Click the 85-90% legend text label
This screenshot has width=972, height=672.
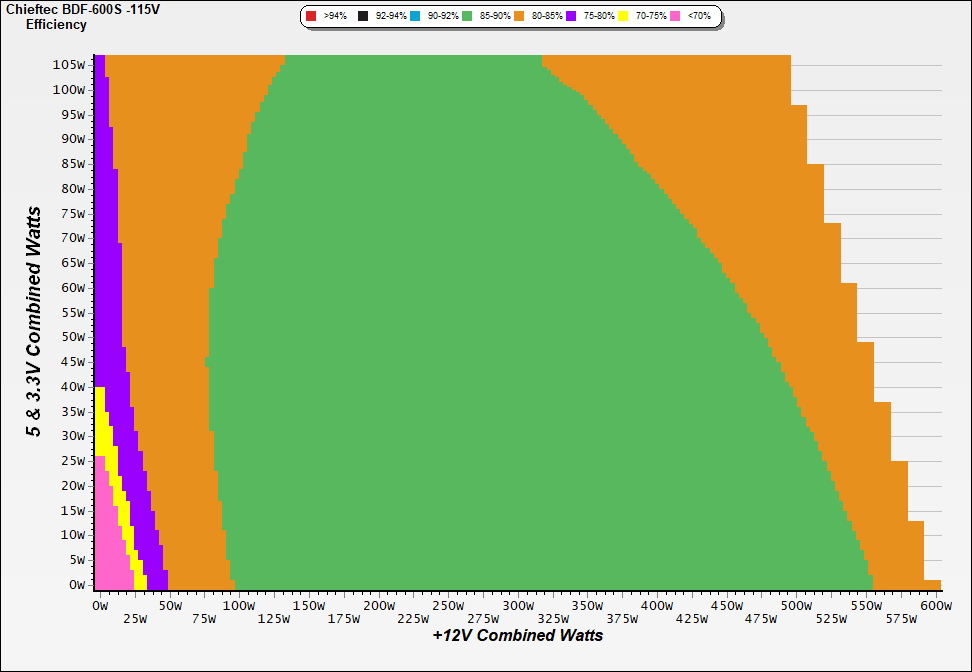pos(493,17)
